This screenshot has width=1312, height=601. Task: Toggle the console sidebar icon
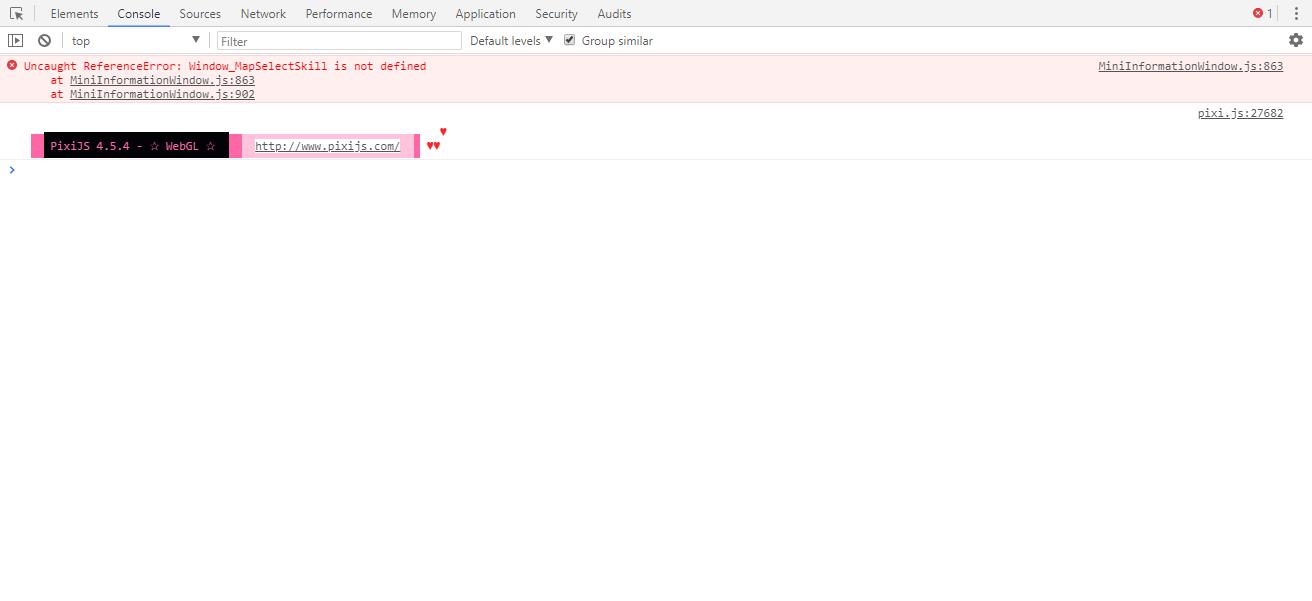coord(16,41)
